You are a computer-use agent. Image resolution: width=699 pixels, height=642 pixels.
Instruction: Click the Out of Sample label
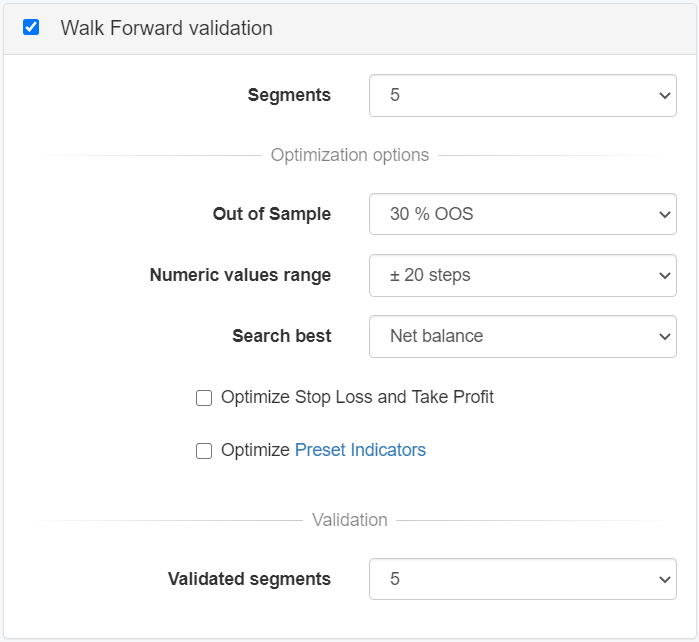(x=272, y=214)
